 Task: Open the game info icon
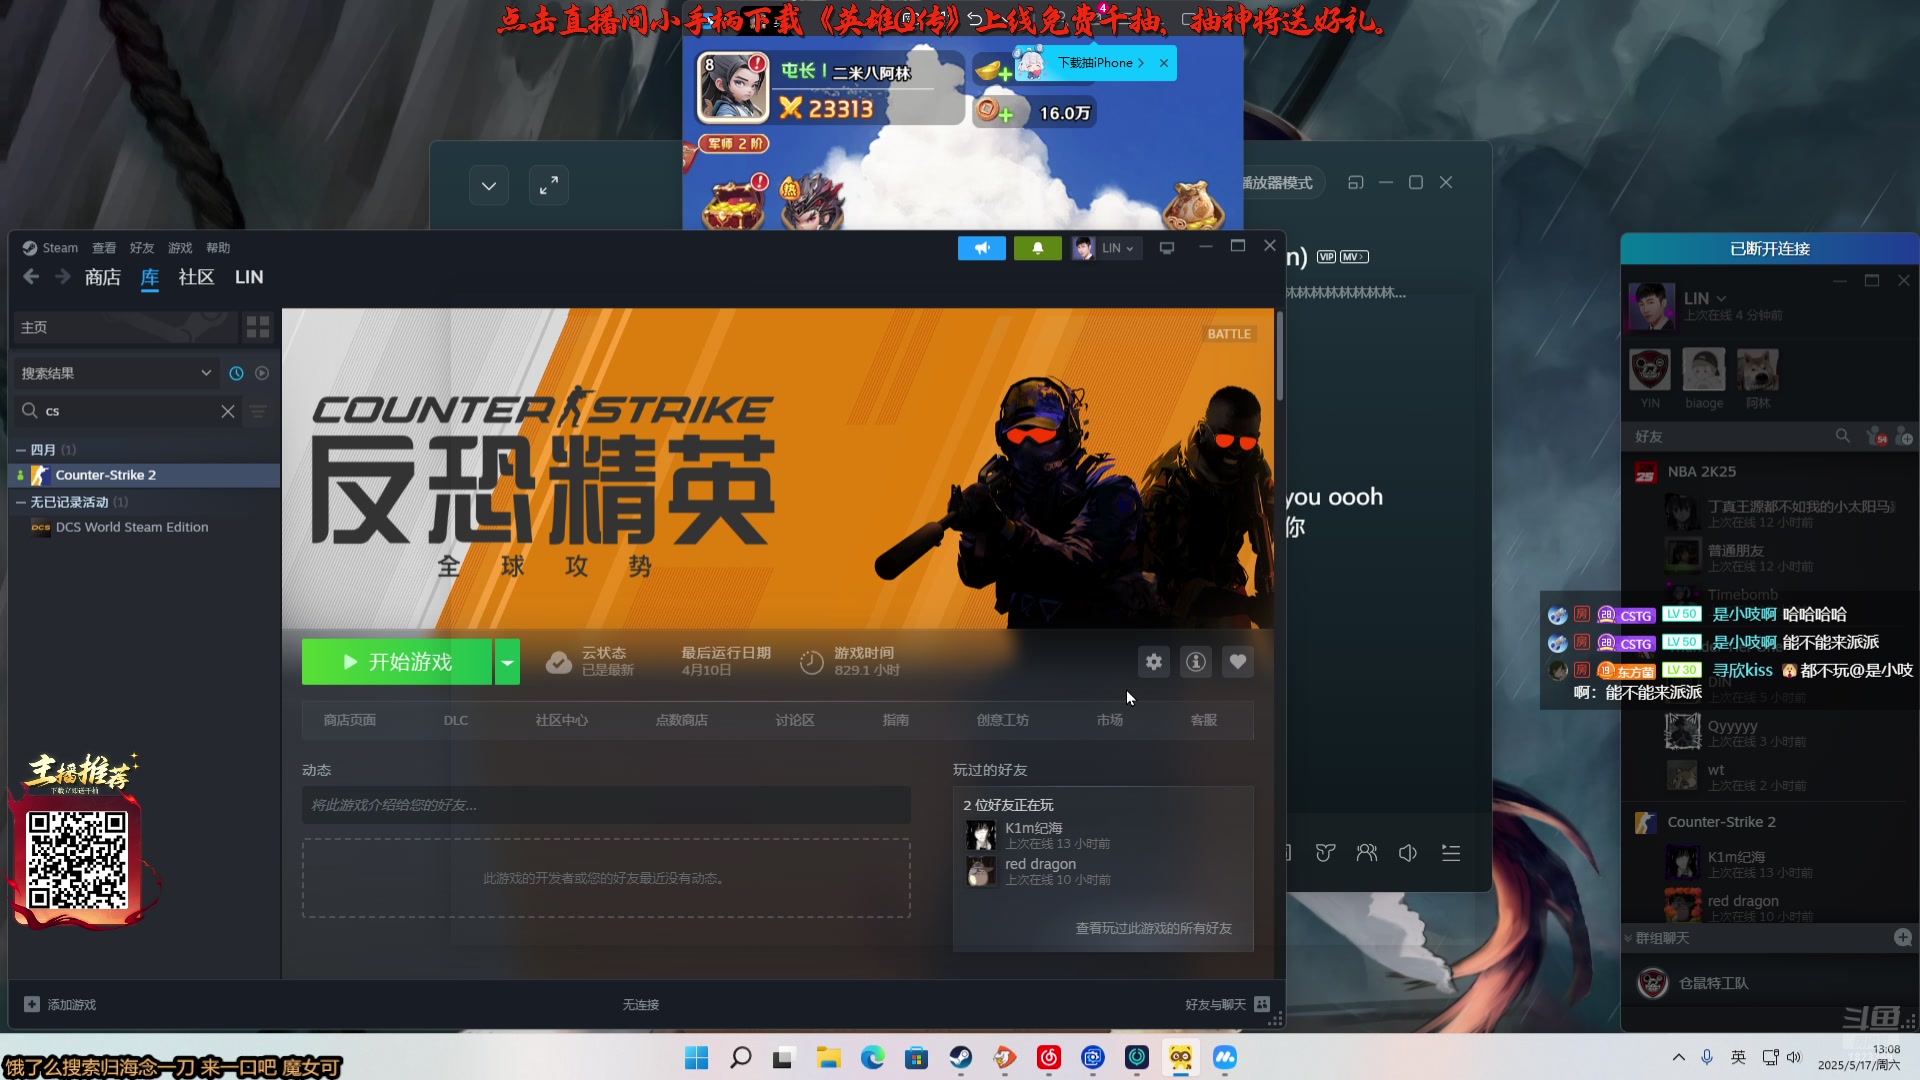(x=1196, y=662)
